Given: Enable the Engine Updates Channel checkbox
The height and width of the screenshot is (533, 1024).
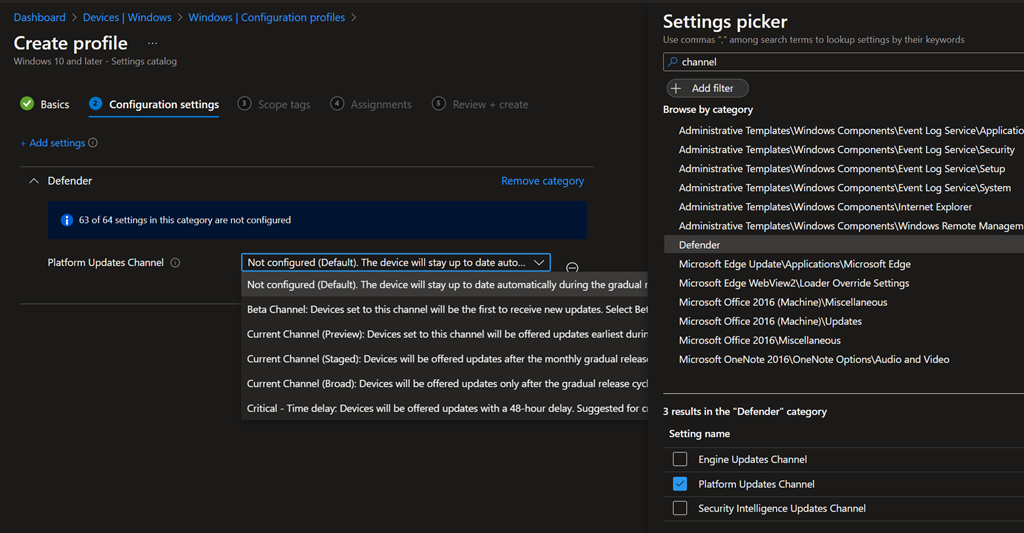Looking at the screenshot, I should 680,460.
